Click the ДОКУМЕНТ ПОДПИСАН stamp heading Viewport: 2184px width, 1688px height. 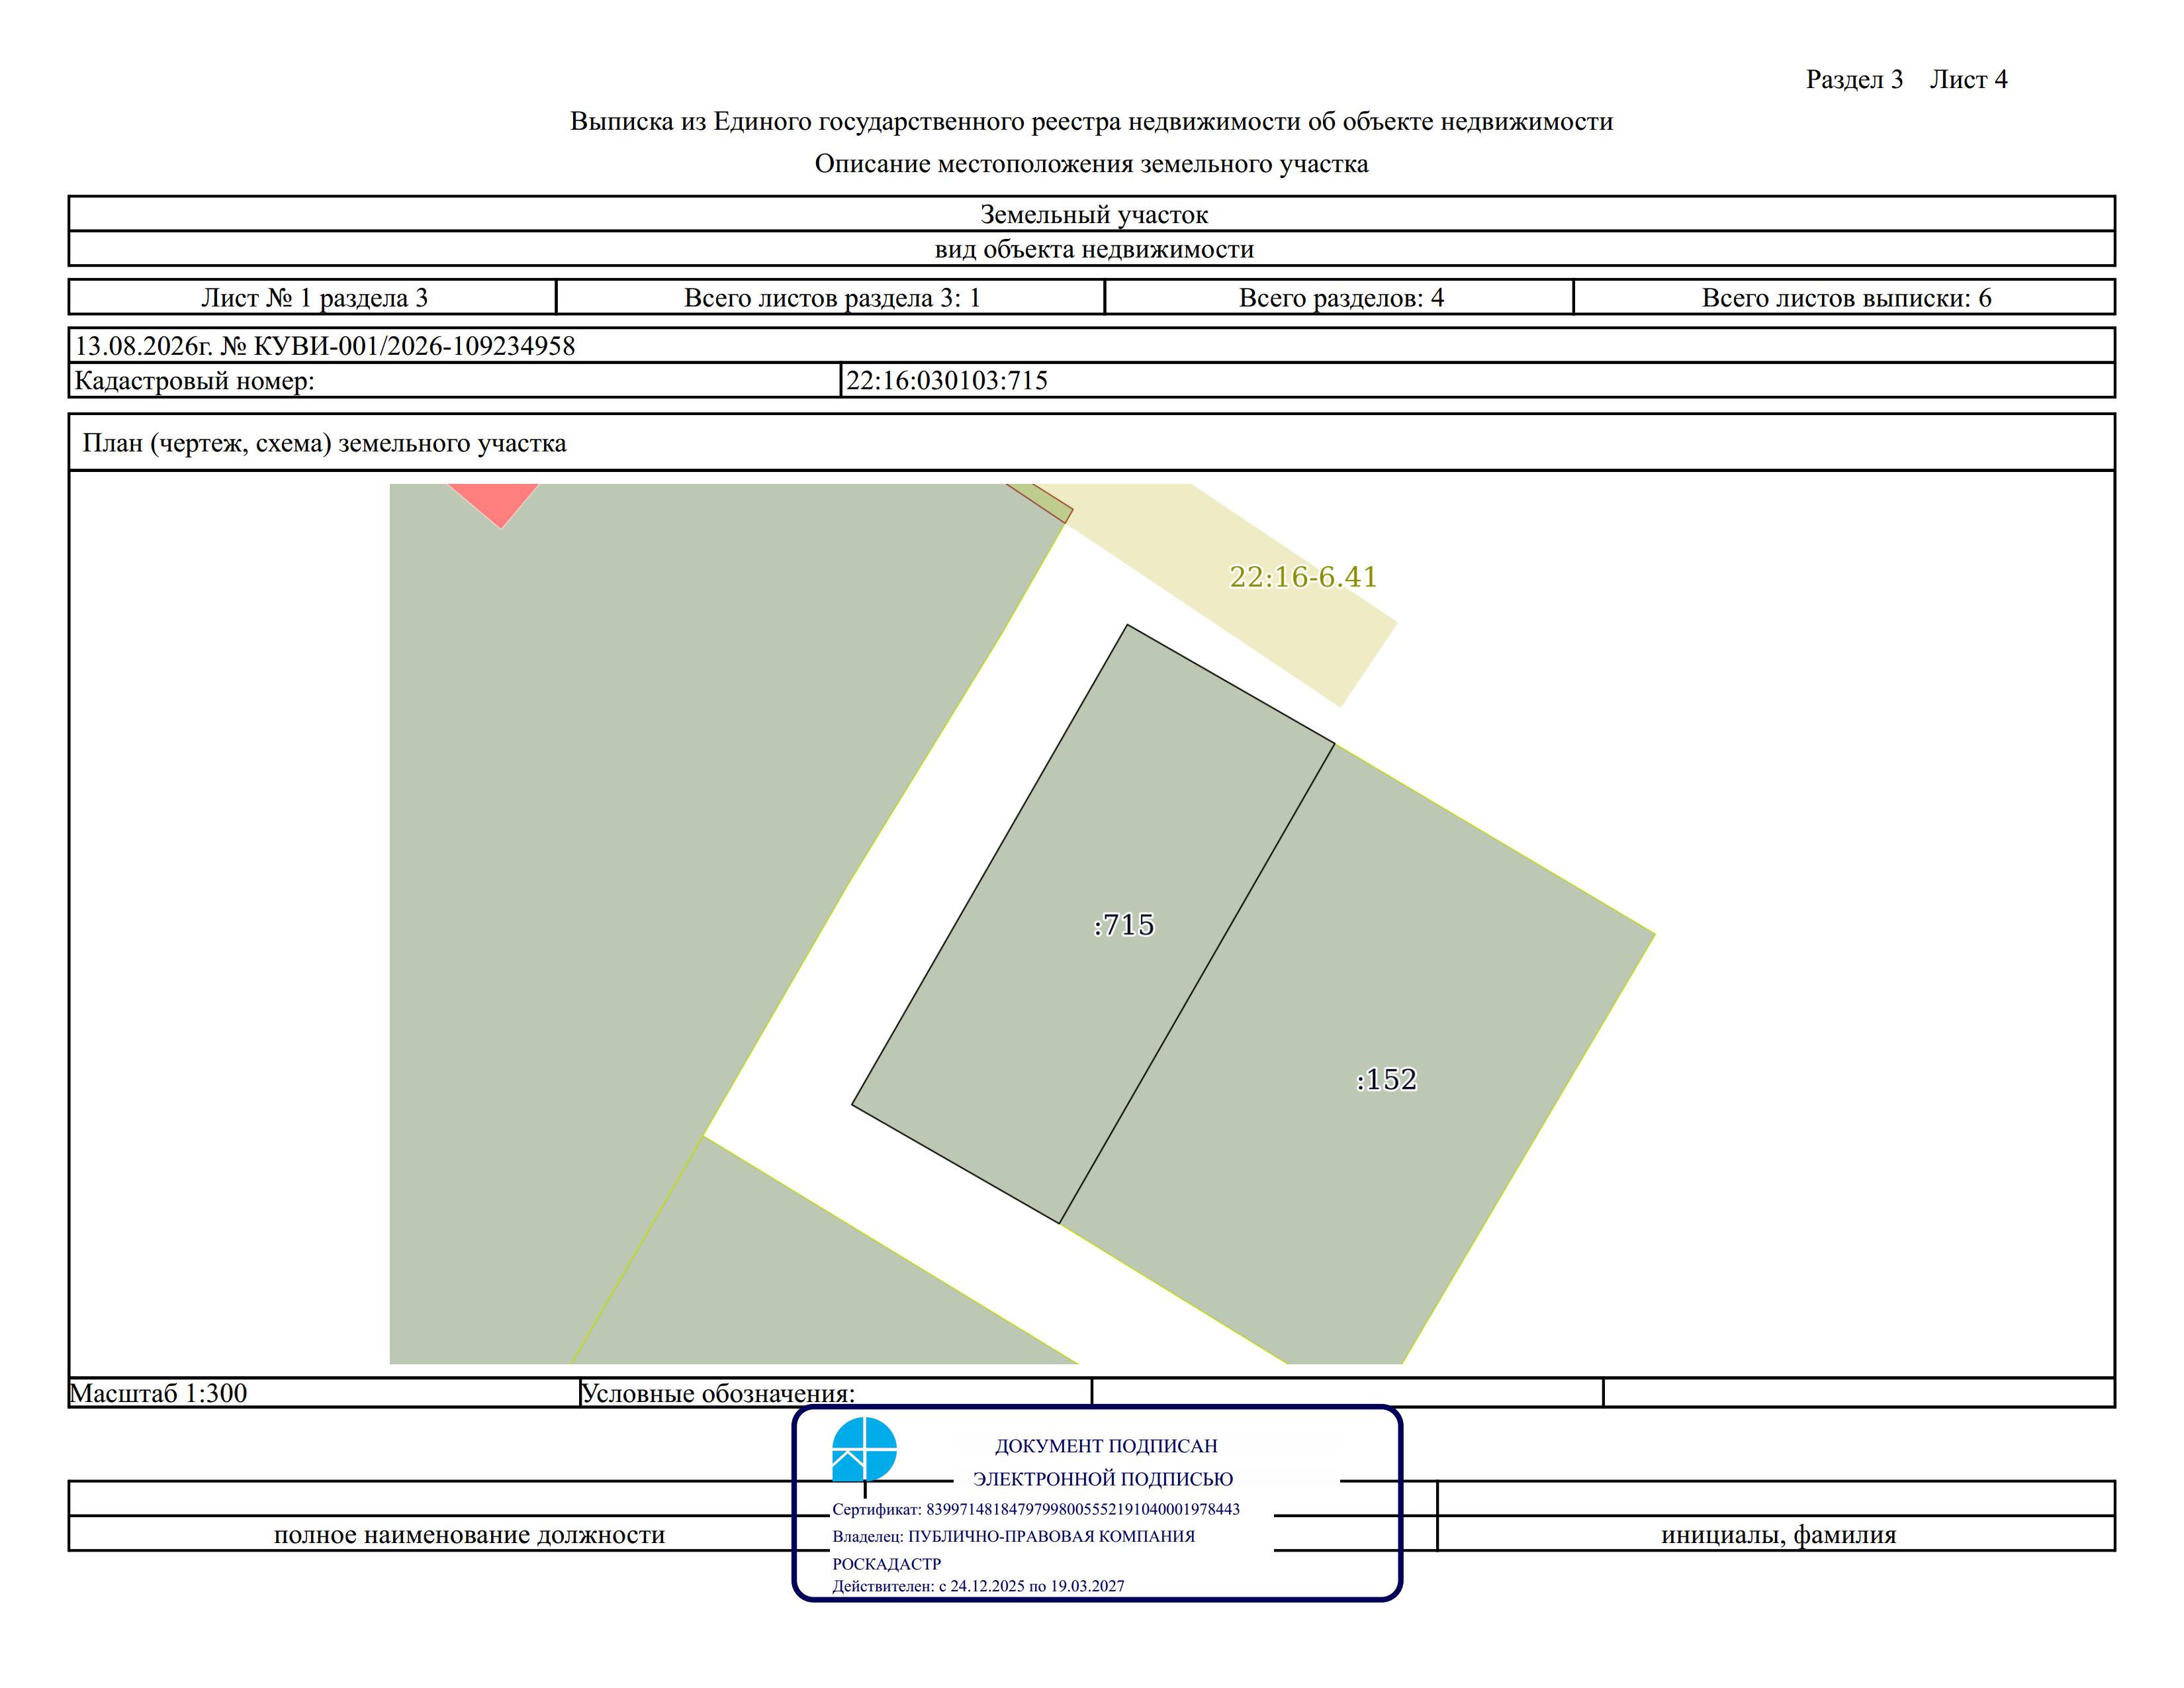1105,1446
